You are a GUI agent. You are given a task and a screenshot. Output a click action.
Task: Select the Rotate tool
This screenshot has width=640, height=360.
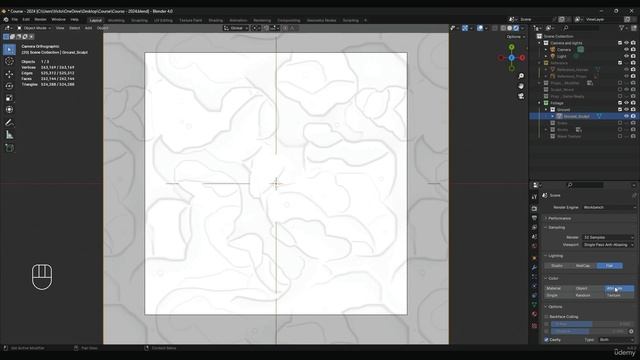(x=9, y=86)
